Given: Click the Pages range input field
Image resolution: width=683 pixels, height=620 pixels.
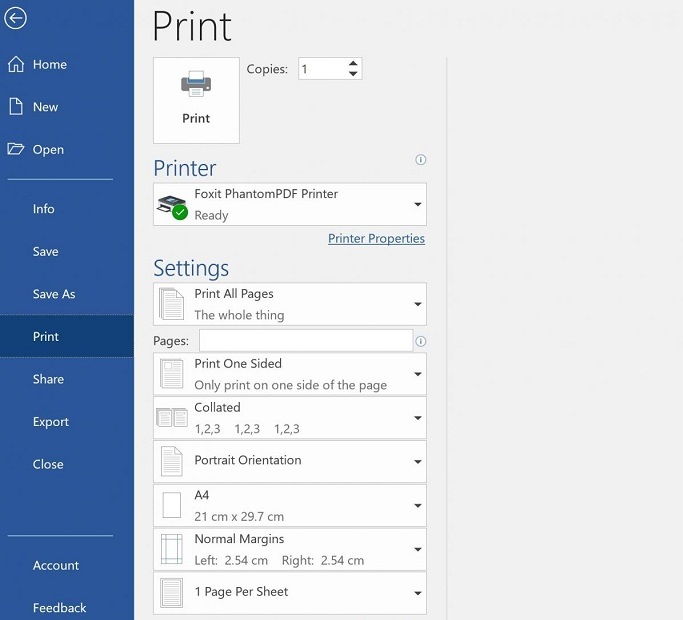Looking at the screenshot, I should (306, 341).
